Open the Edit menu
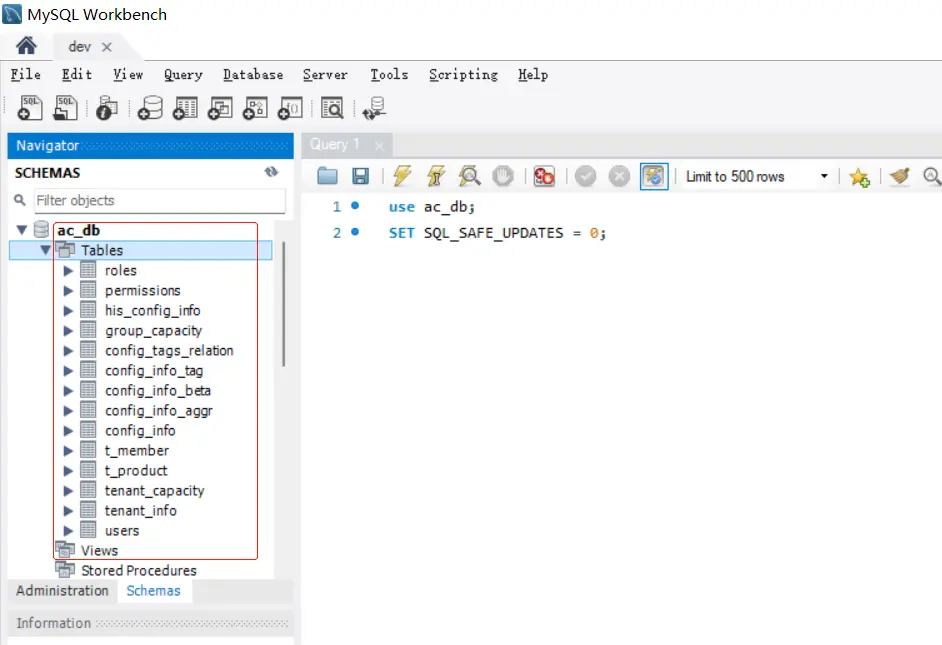 click(77, 74)
